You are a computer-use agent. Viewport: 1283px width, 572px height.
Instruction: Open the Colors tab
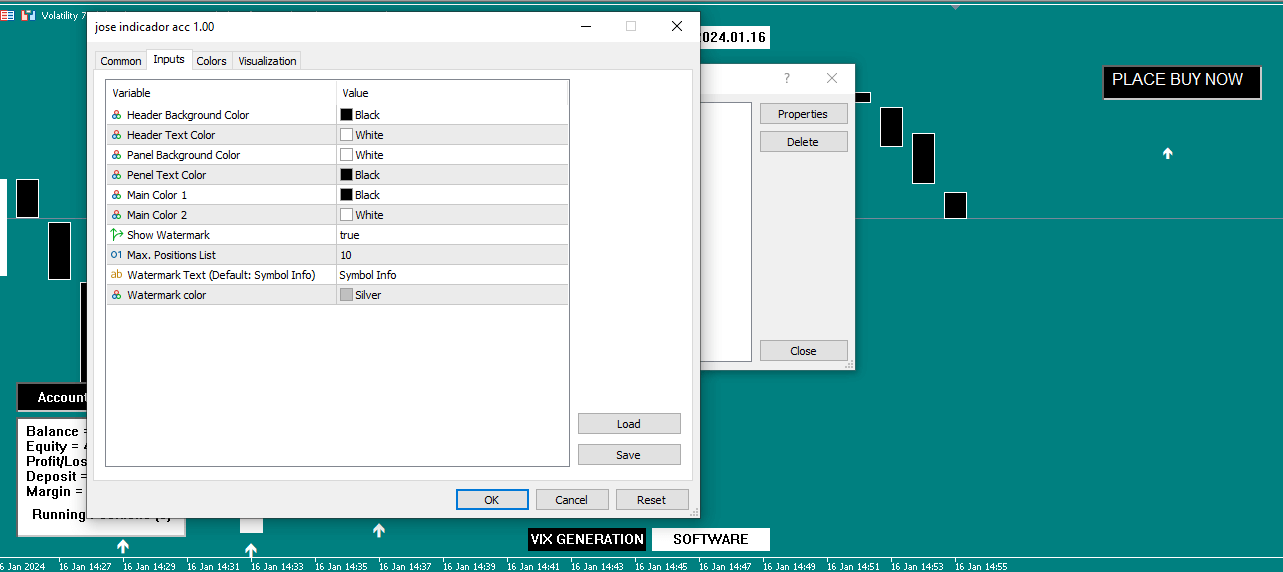(211, 61)
